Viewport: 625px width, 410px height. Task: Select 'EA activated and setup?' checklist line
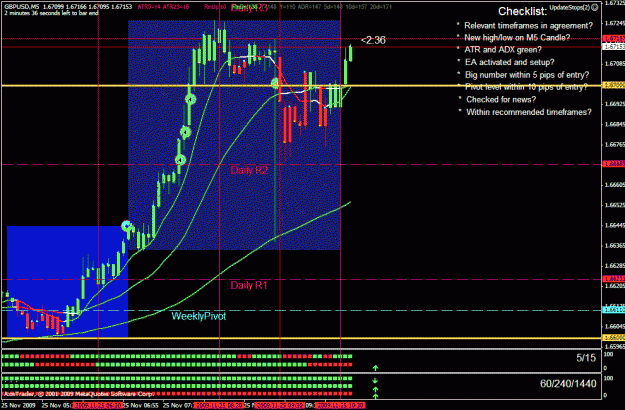[x=509, y=63]
